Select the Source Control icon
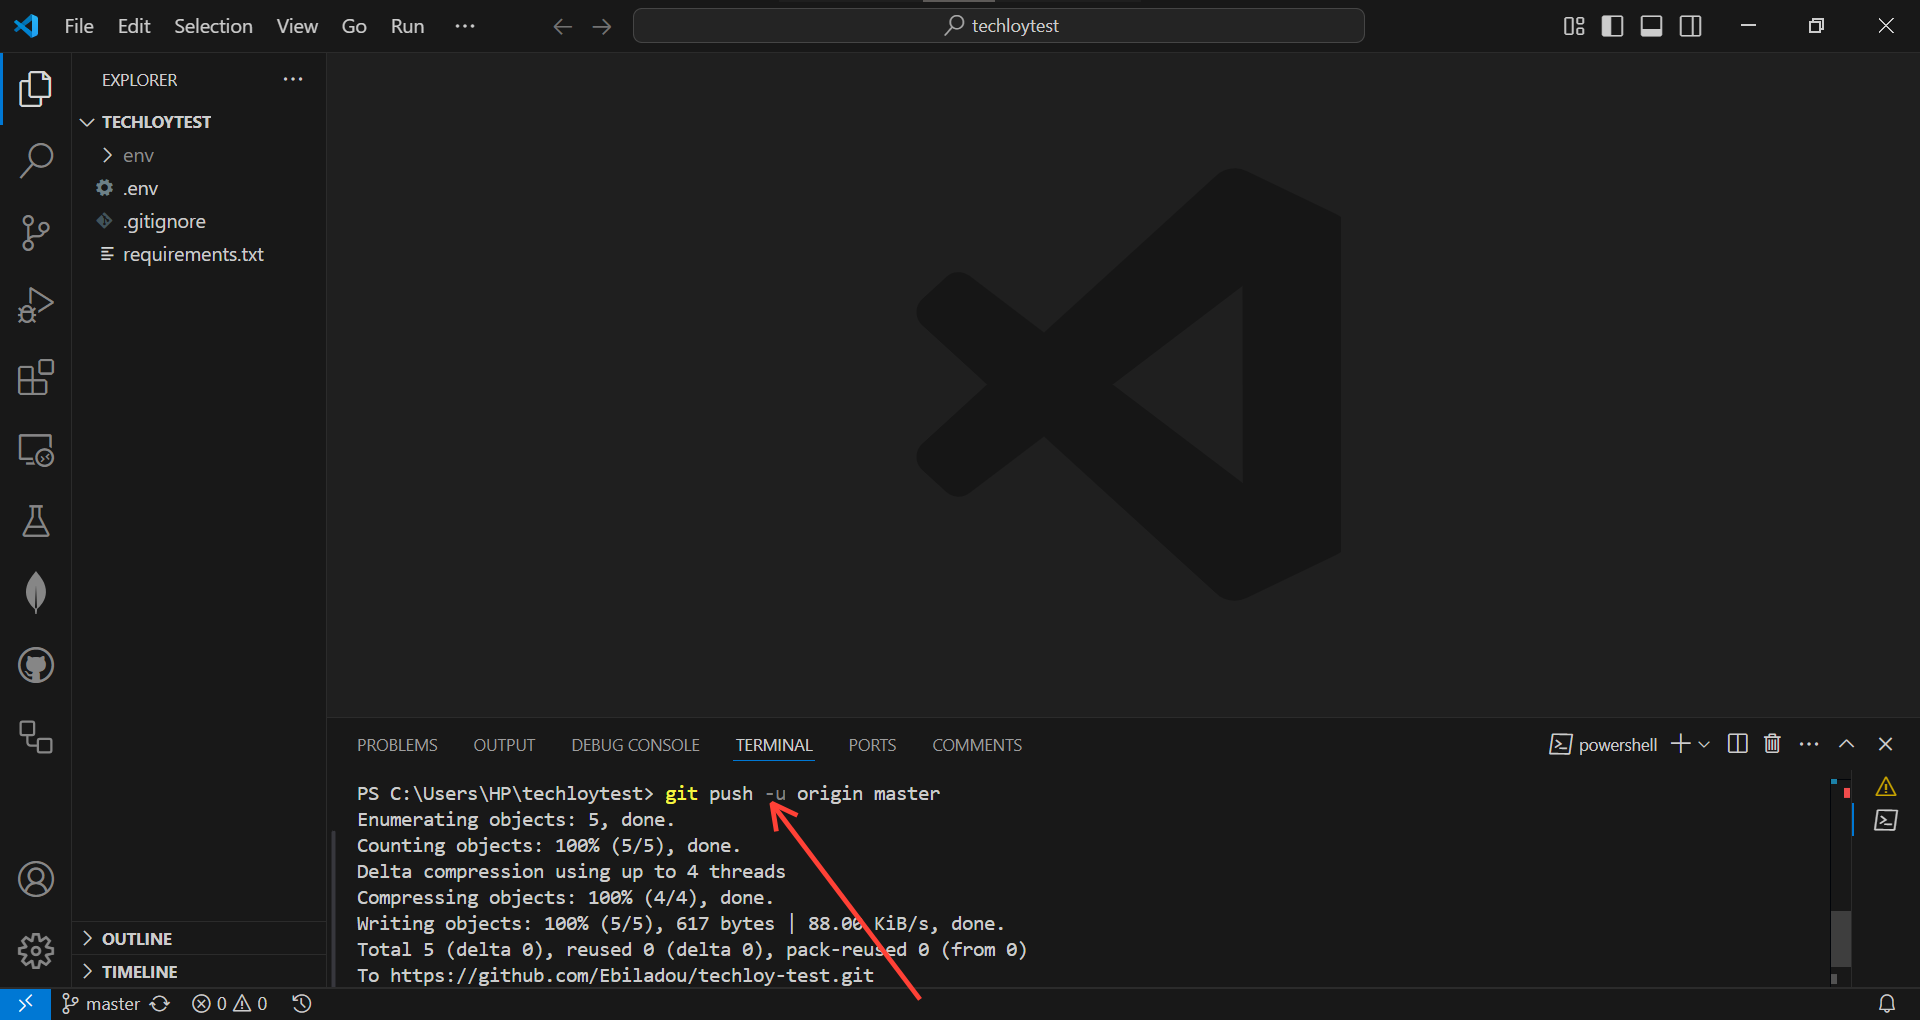This screenshot has height=1020, width=1920. coord(36,232)
